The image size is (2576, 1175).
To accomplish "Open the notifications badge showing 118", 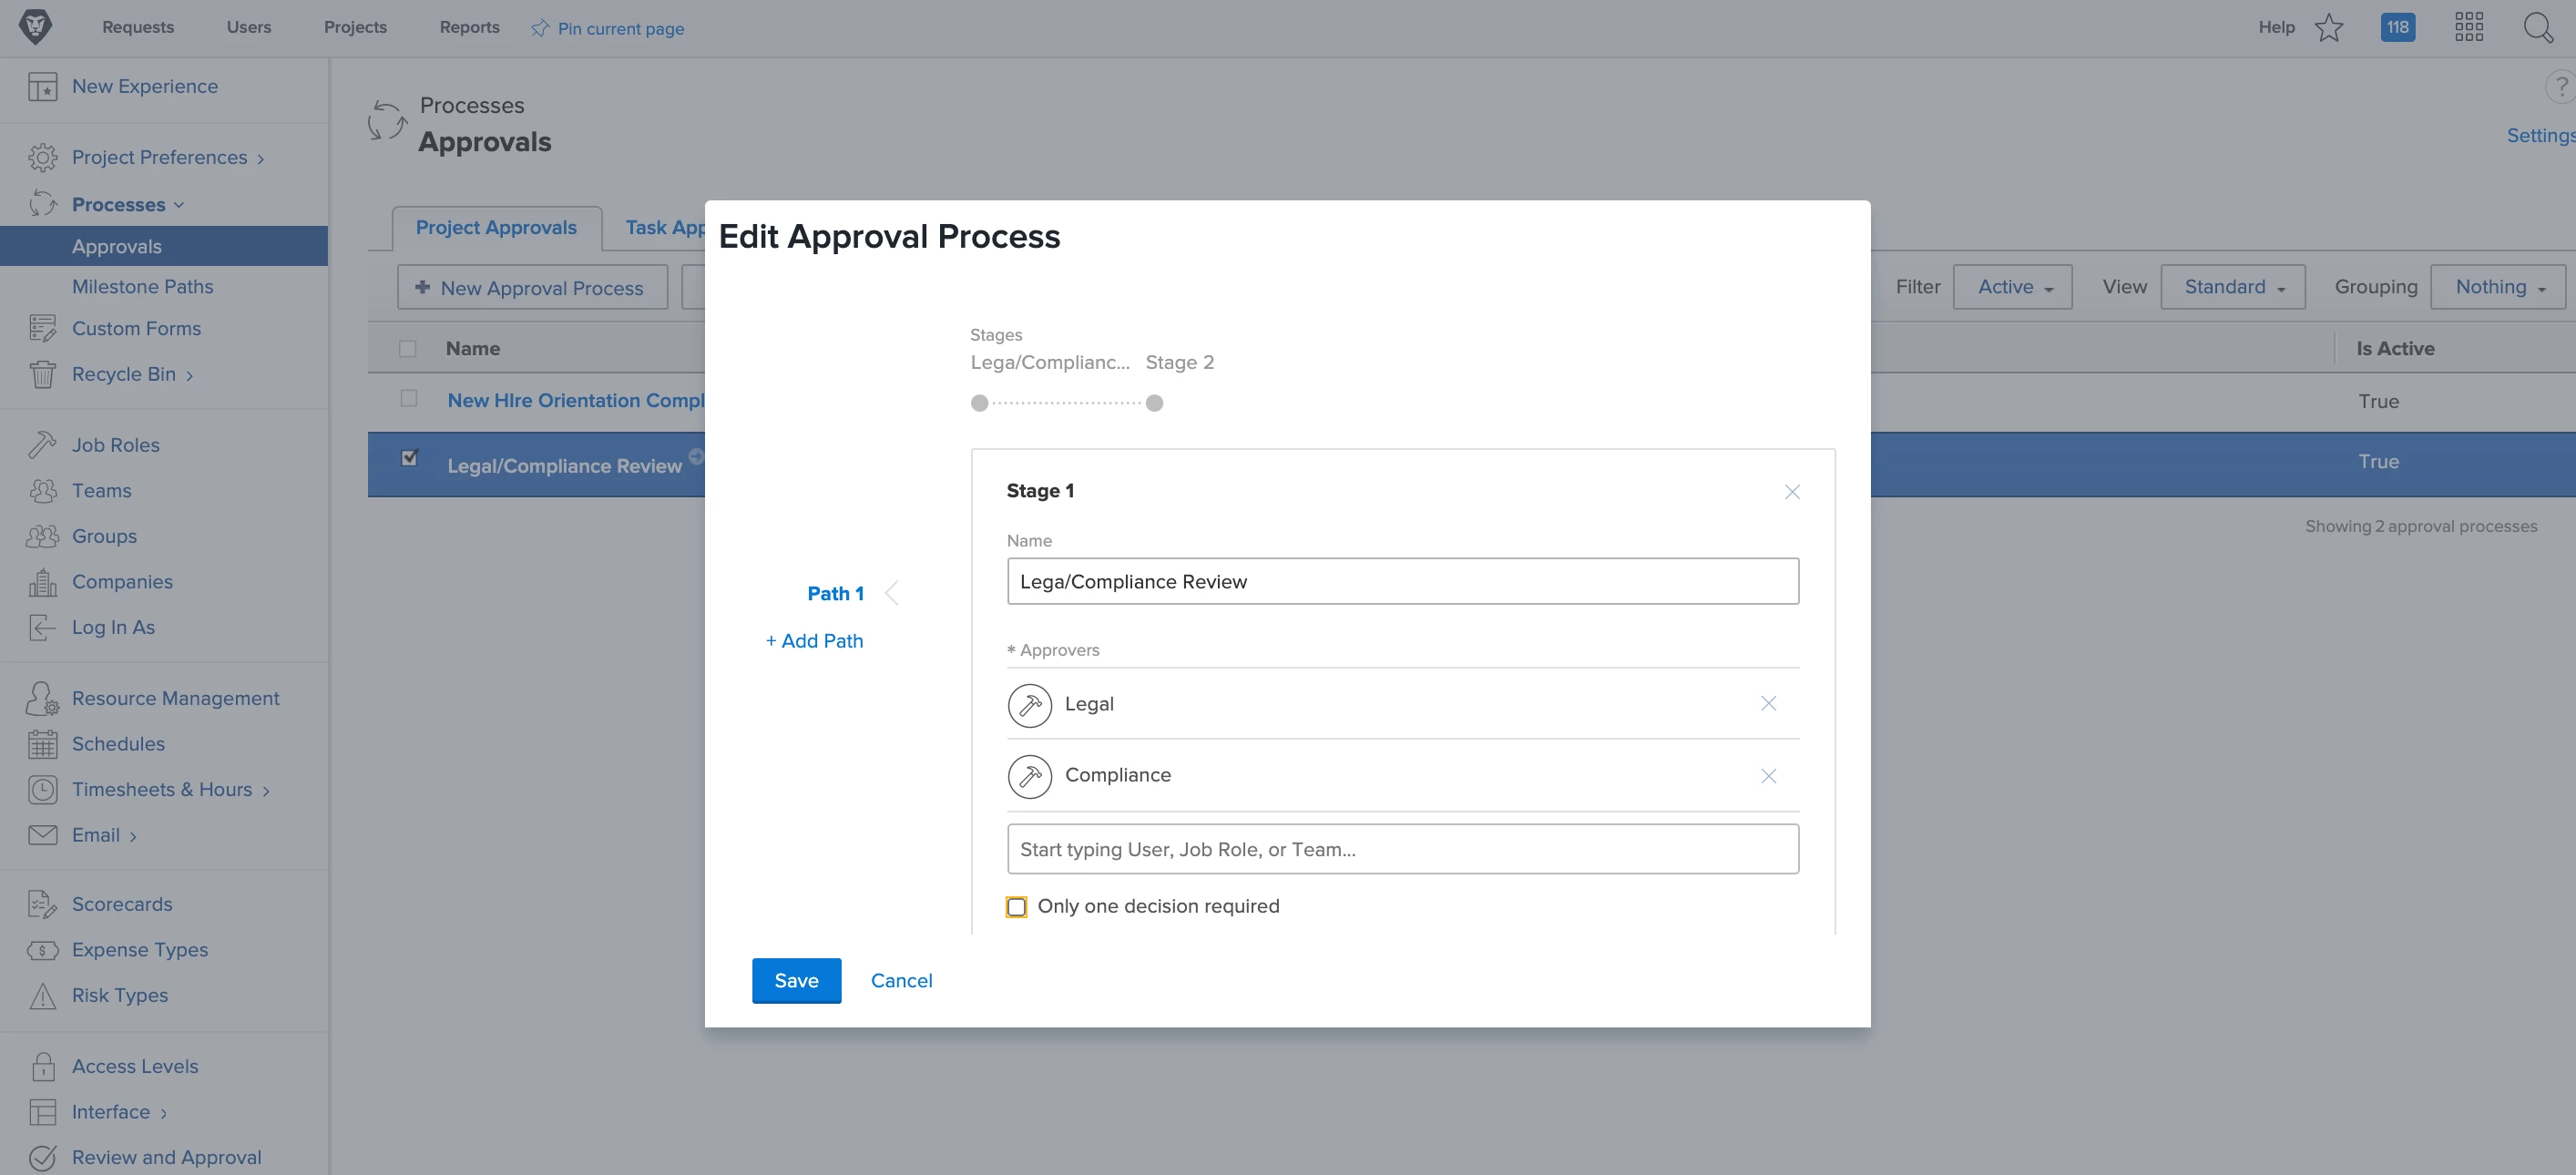I will (x=2397, y=28).
